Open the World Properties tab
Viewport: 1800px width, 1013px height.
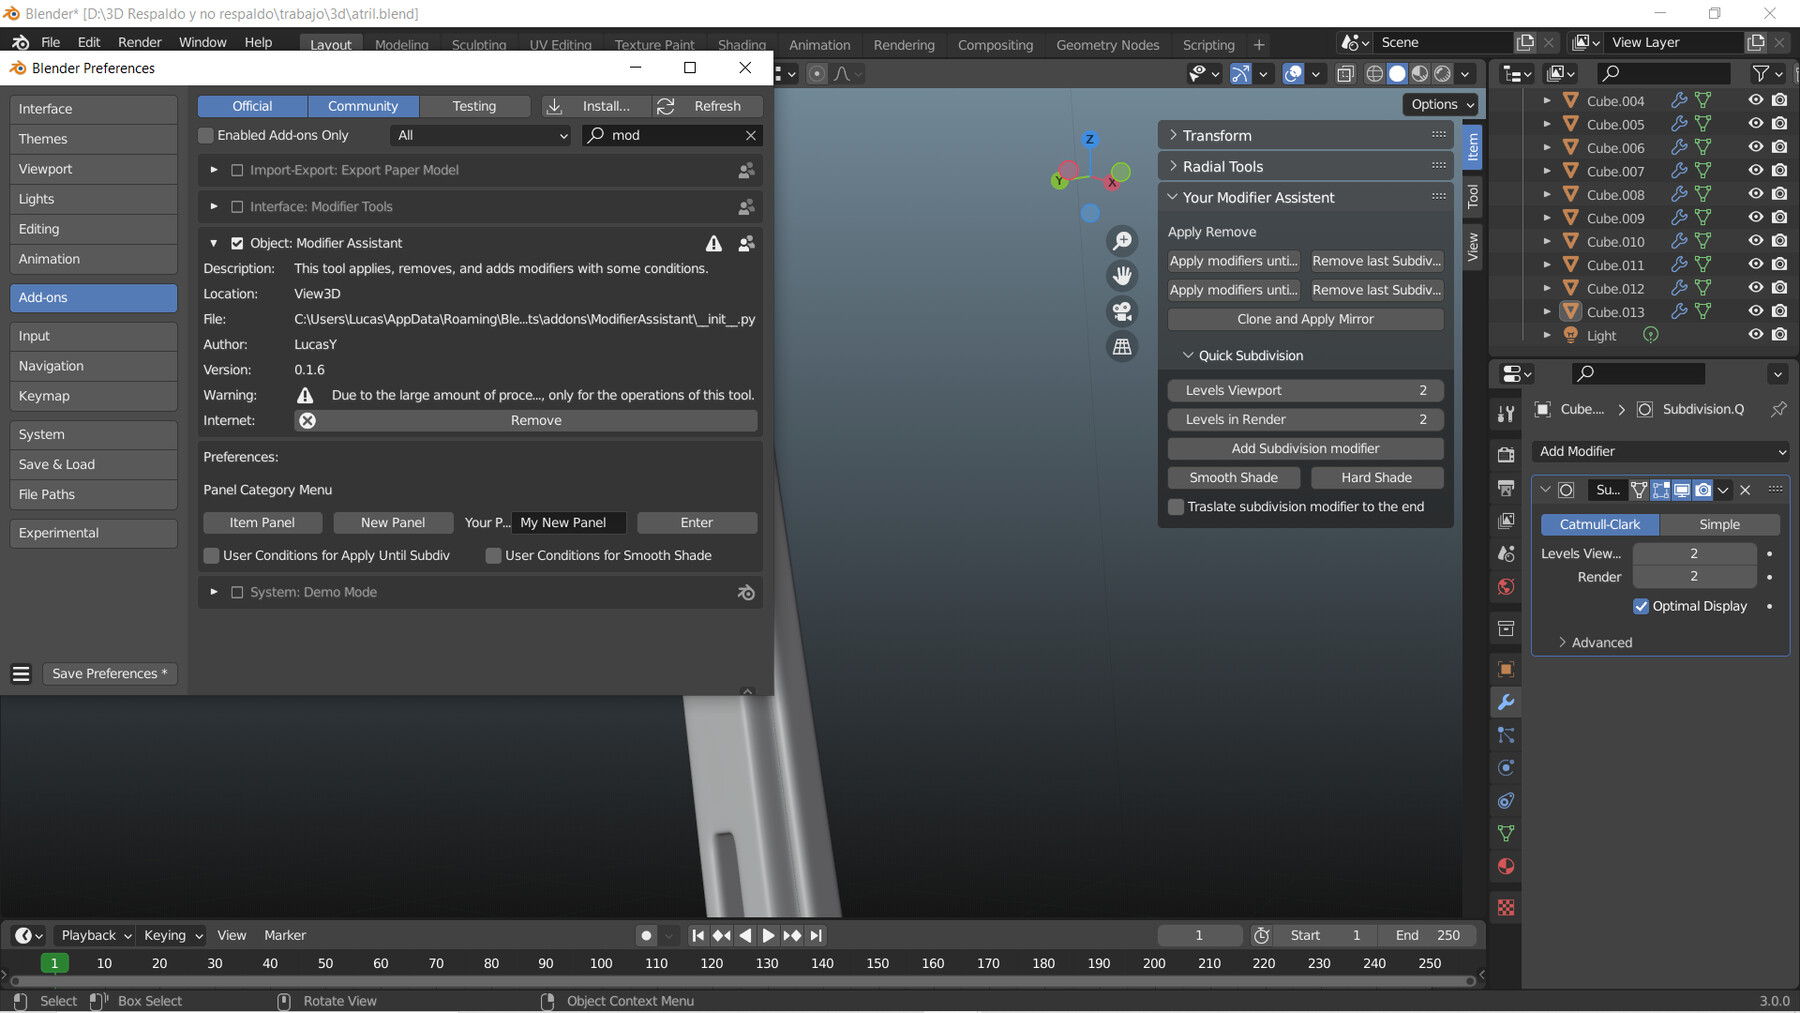click(1506, 587)
